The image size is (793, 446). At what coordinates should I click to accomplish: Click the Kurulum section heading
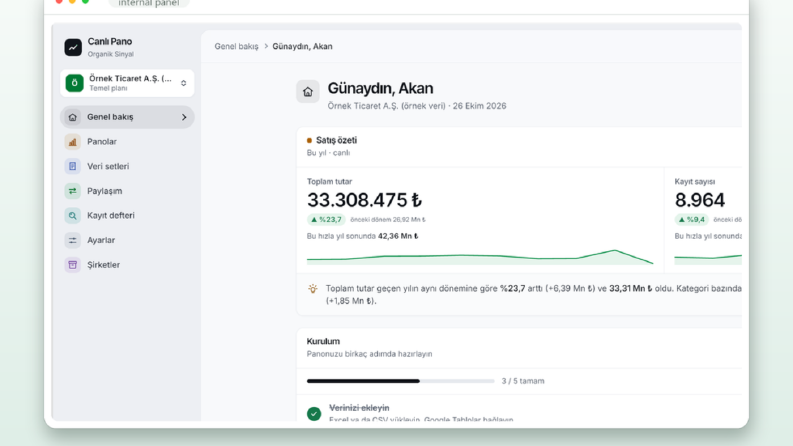[323, 341]
